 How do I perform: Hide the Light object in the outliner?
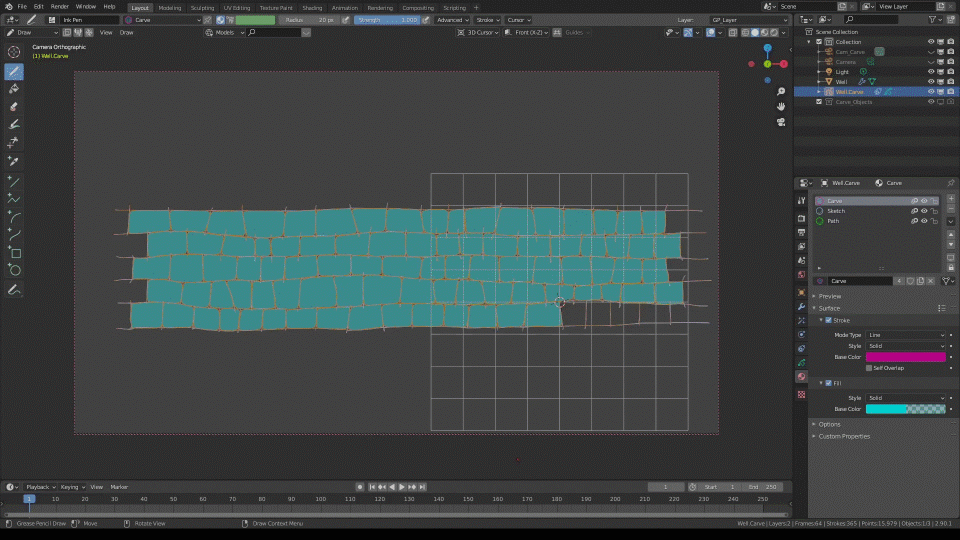tap(931, 72)
